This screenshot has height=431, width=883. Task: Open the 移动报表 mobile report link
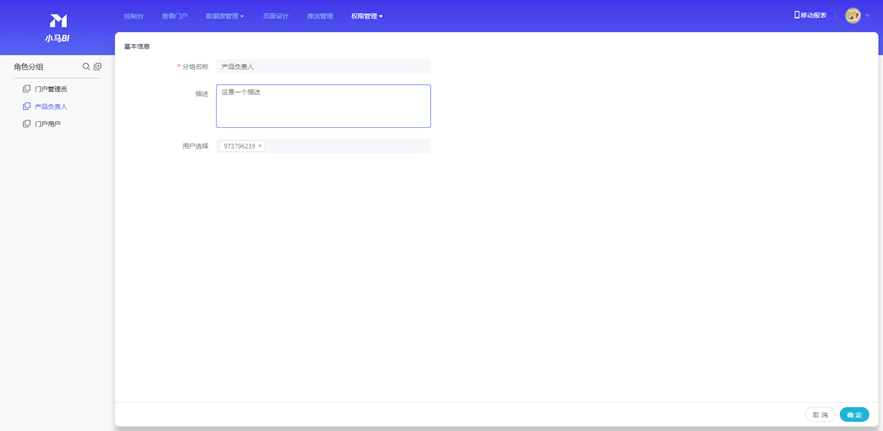click(x=810, y=16)
